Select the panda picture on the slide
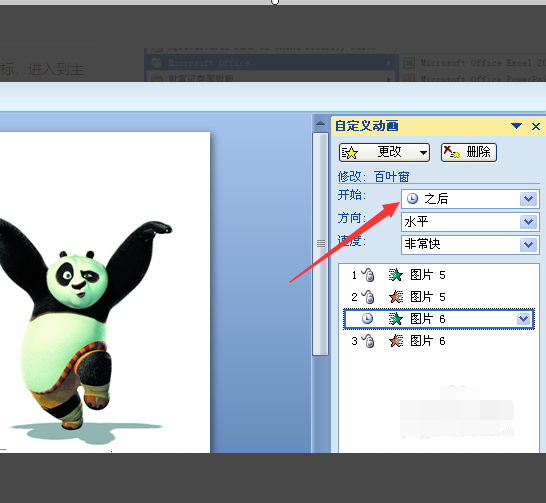 point(85,331)
